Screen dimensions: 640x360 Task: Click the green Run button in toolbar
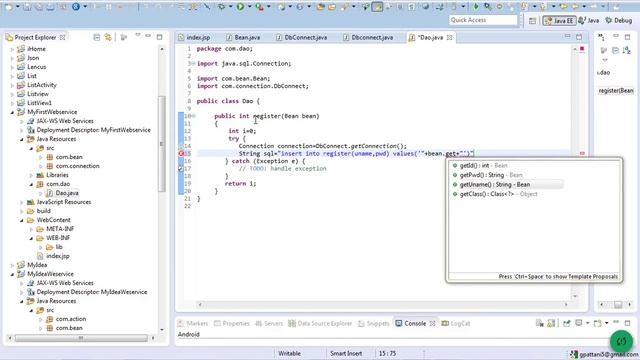point(240,7)
